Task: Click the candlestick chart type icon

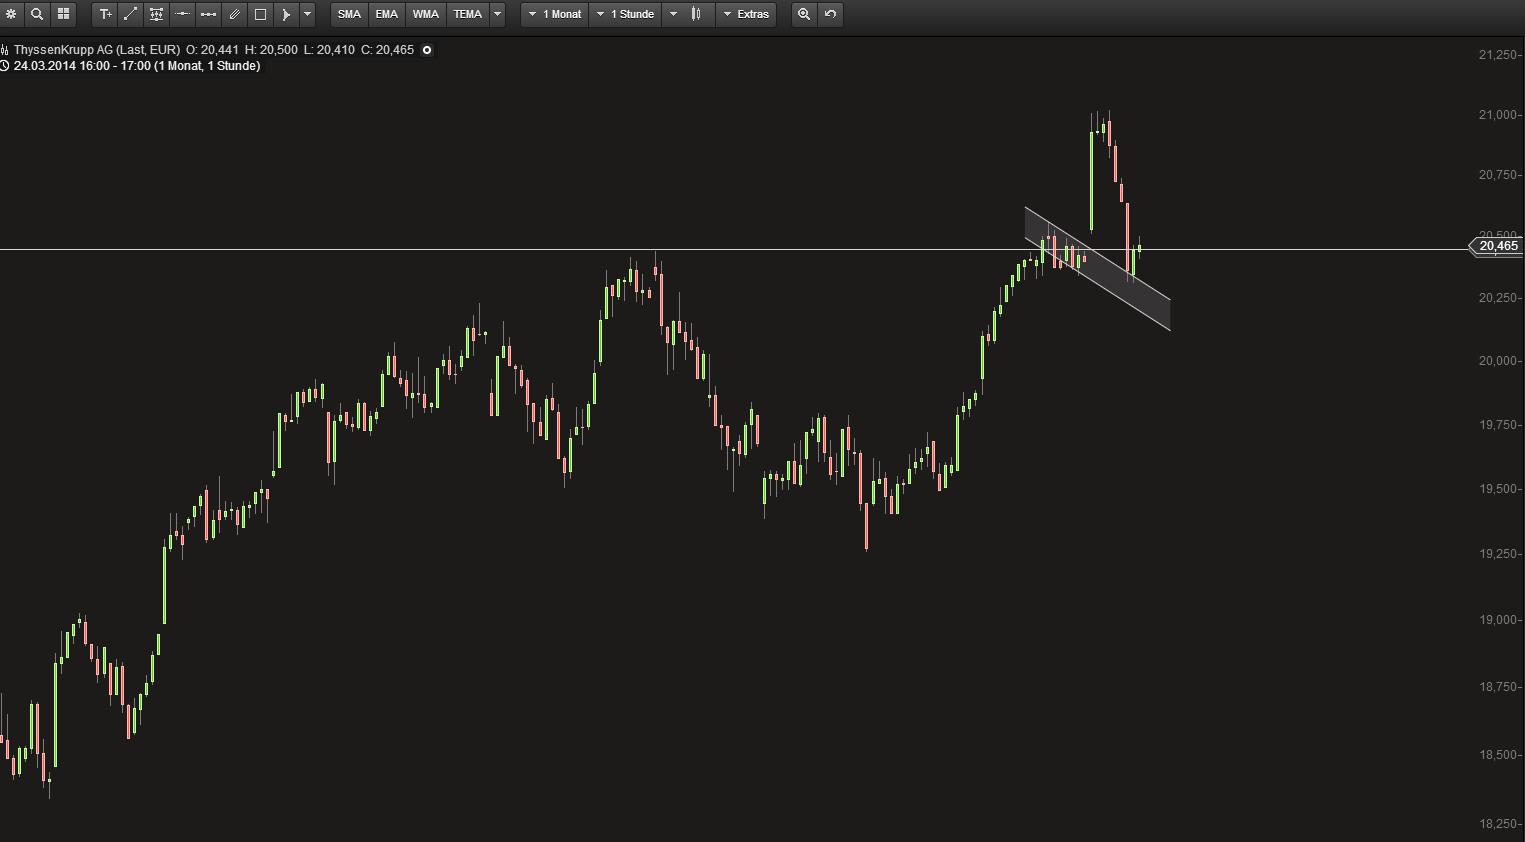Action: tap(697, 14)
